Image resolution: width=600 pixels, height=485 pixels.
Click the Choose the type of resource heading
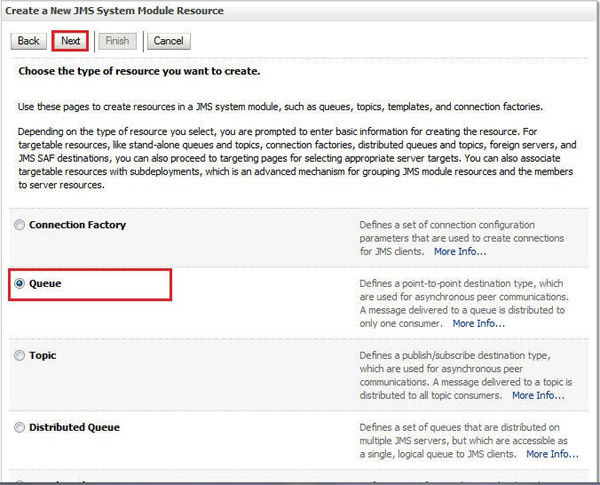tap(138, 71)
